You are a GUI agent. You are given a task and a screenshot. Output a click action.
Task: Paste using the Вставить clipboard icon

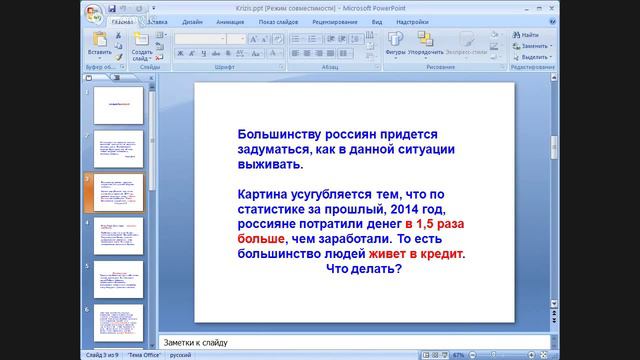[99, 40]
